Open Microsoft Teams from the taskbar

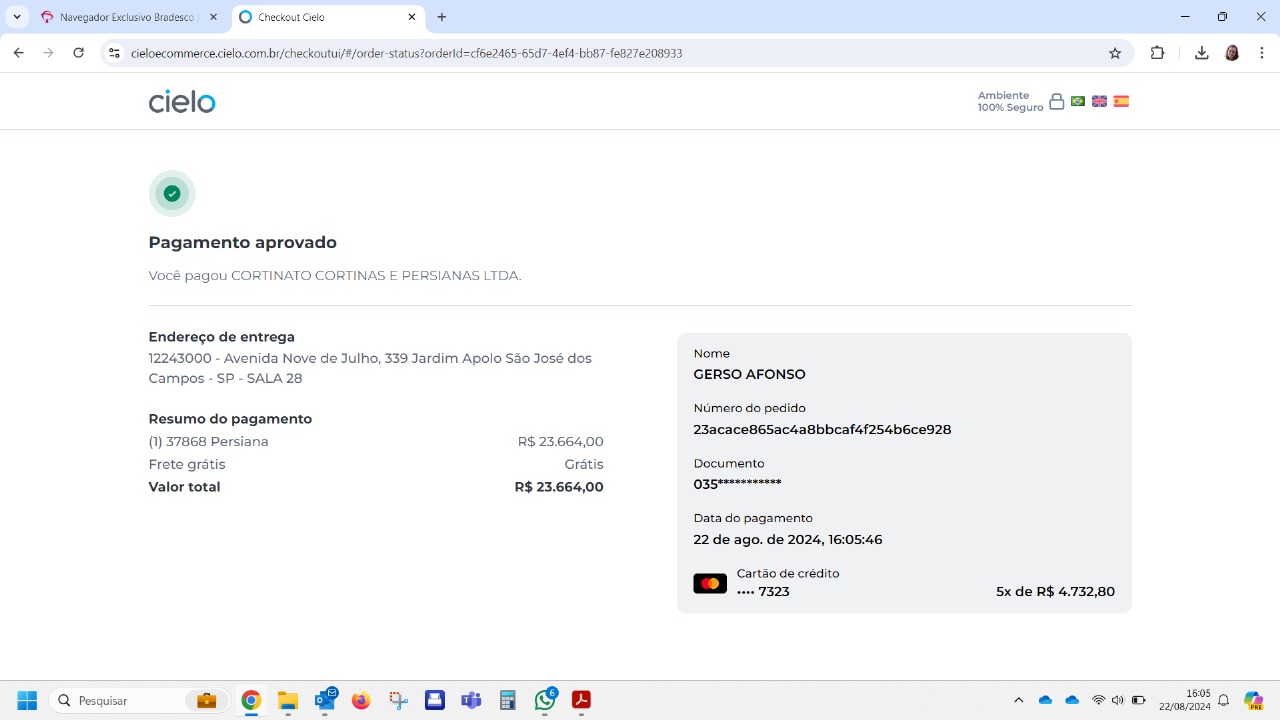coord(471,701)
